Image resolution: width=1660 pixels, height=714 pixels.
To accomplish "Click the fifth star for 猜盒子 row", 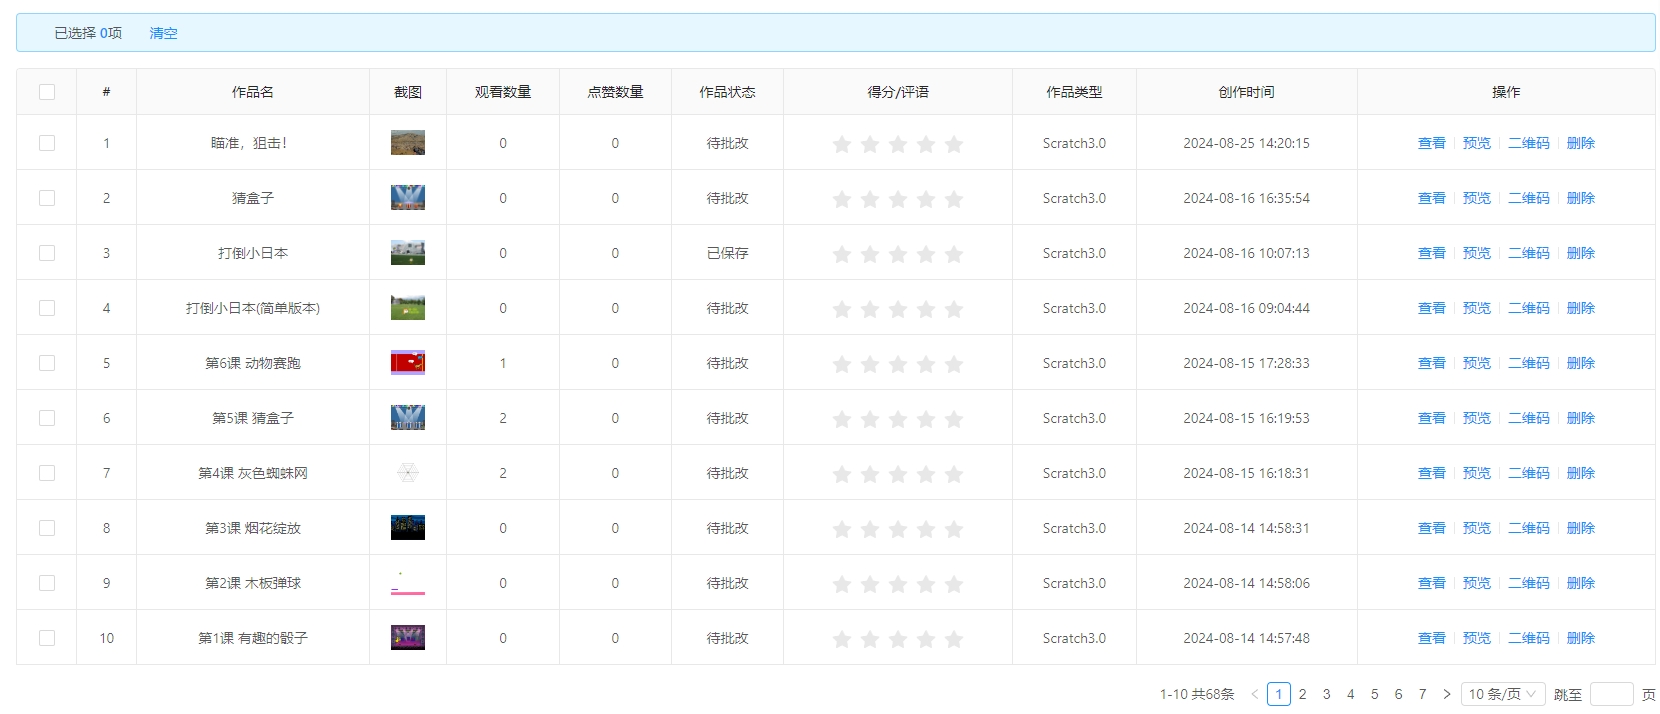I will tap(954, 199).
